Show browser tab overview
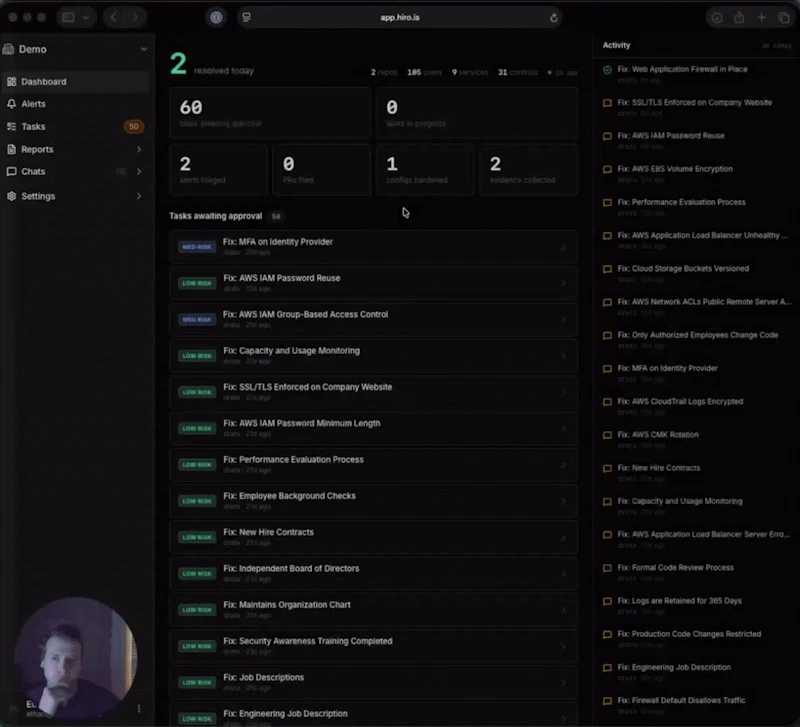The width and height of the screenshot is (800, 727). click(784, 18)
